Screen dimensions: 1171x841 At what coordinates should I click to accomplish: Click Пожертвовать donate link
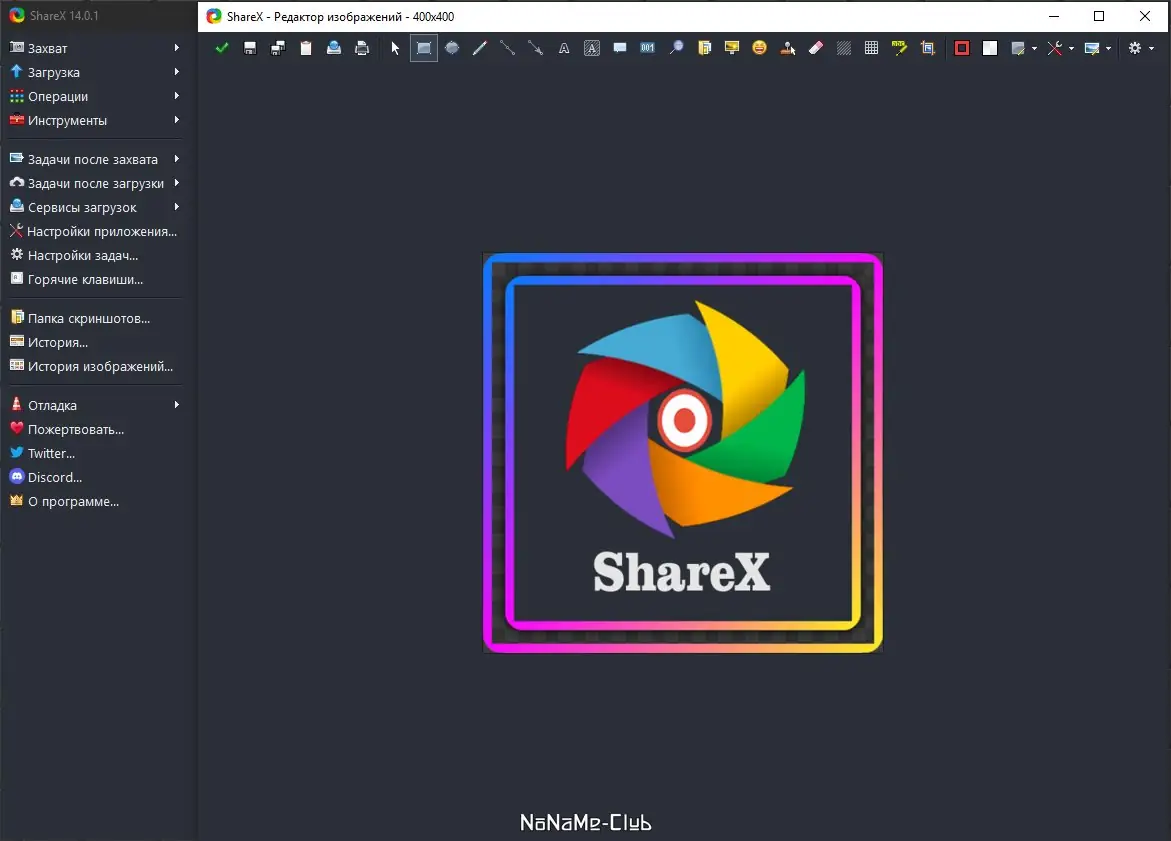tap(94, 429)
